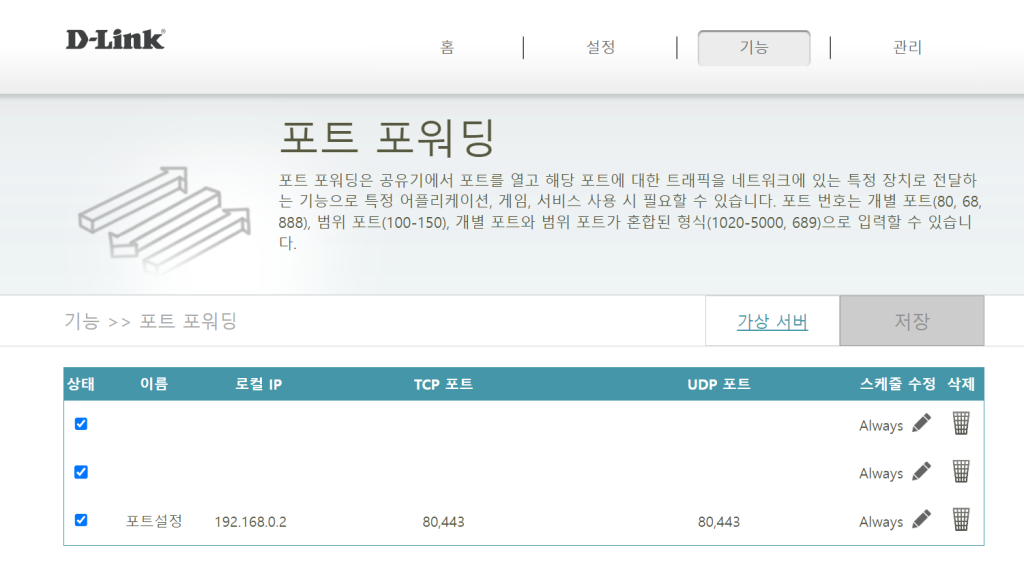Open the 관리 menu
This screenshot has height=563, width=1024.
pos(907,48)
